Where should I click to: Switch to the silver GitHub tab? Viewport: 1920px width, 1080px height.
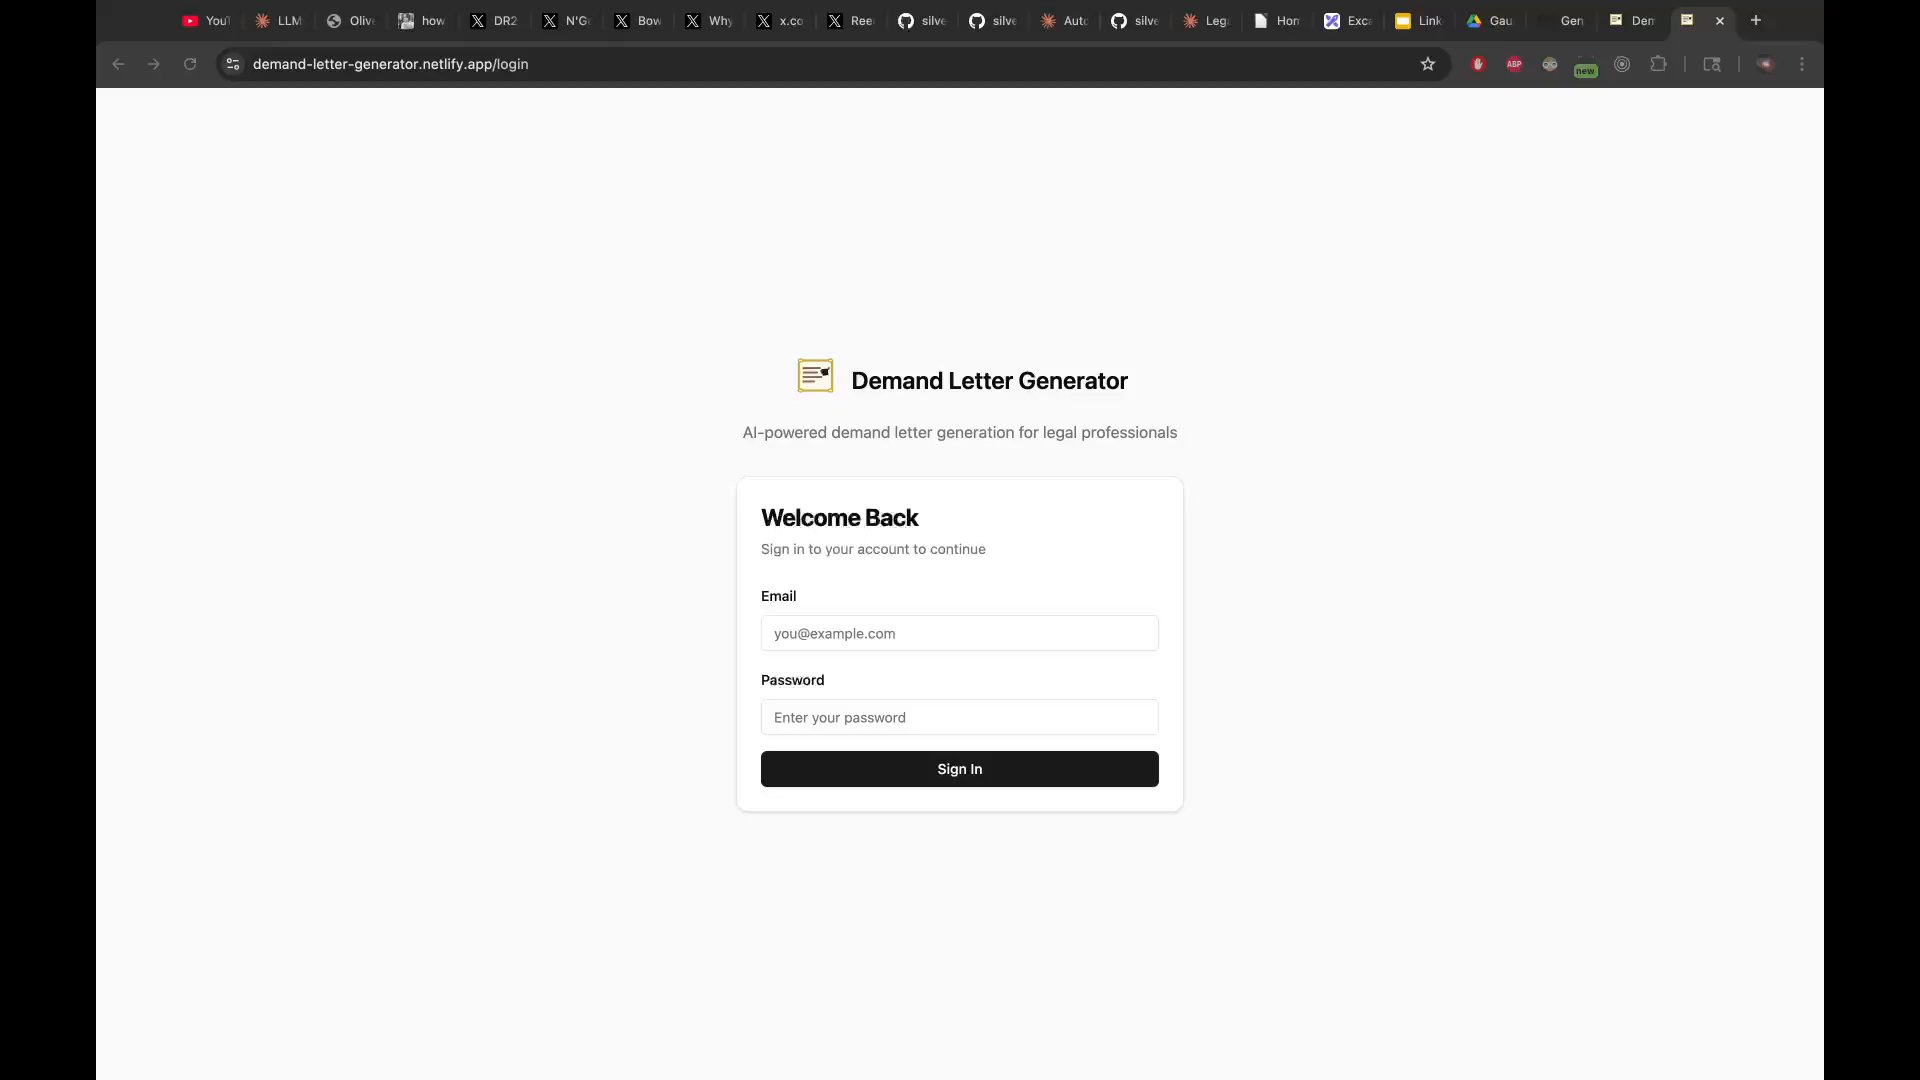922,20
